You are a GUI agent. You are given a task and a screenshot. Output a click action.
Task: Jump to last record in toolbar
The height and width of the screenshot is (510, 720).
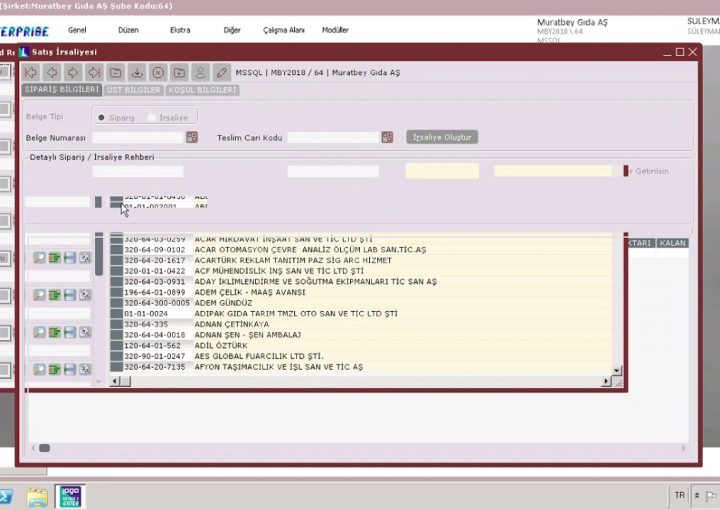coord(94,73)
